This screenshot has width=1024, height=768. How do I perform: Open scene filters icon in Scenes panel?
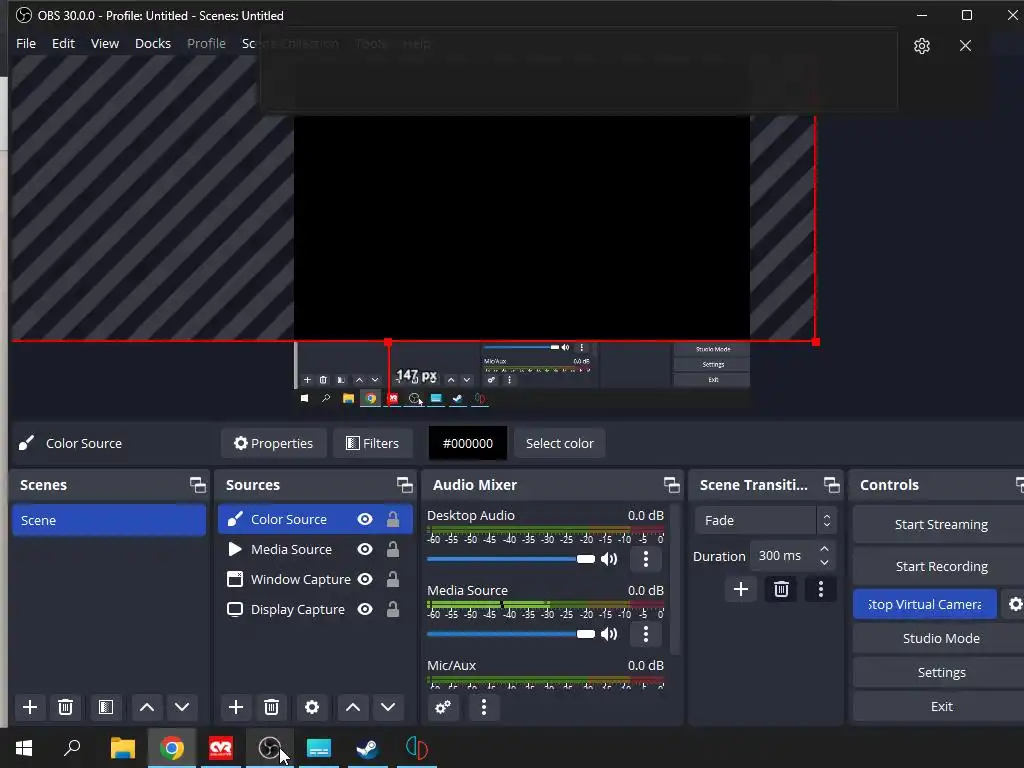point(106,707)
